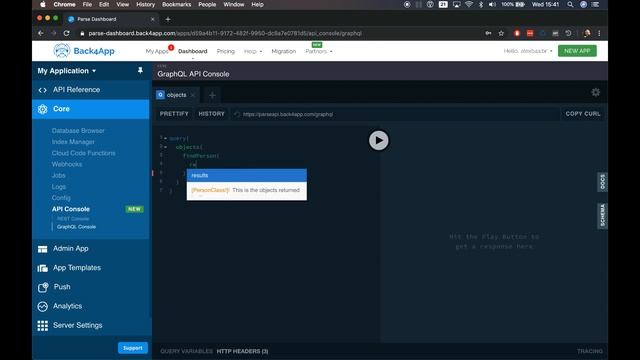The image size is (640, 360).
Task: Open a new Chrome tab
Action: pyautogui.click(x=168, y=19)
